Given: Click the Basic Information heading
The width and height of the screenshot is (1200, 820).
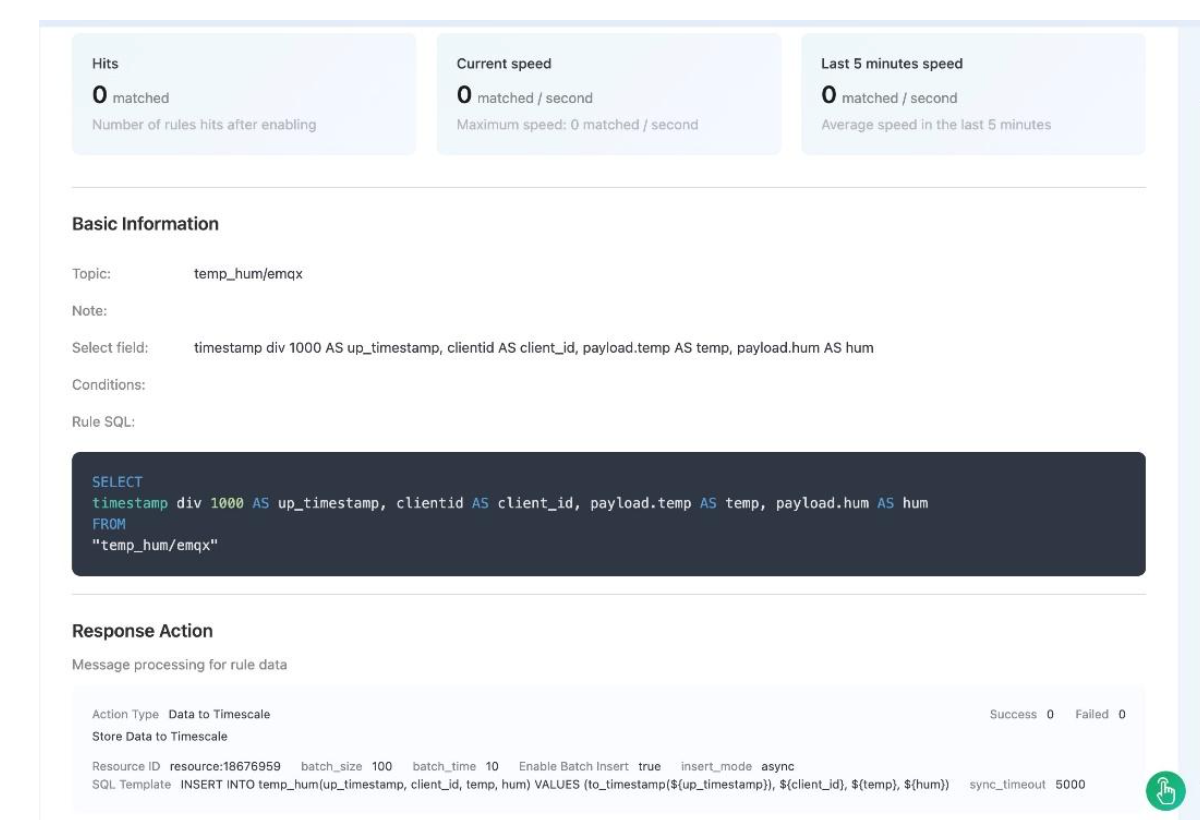Looking at the screenshot, I should [x=145, y=224].
